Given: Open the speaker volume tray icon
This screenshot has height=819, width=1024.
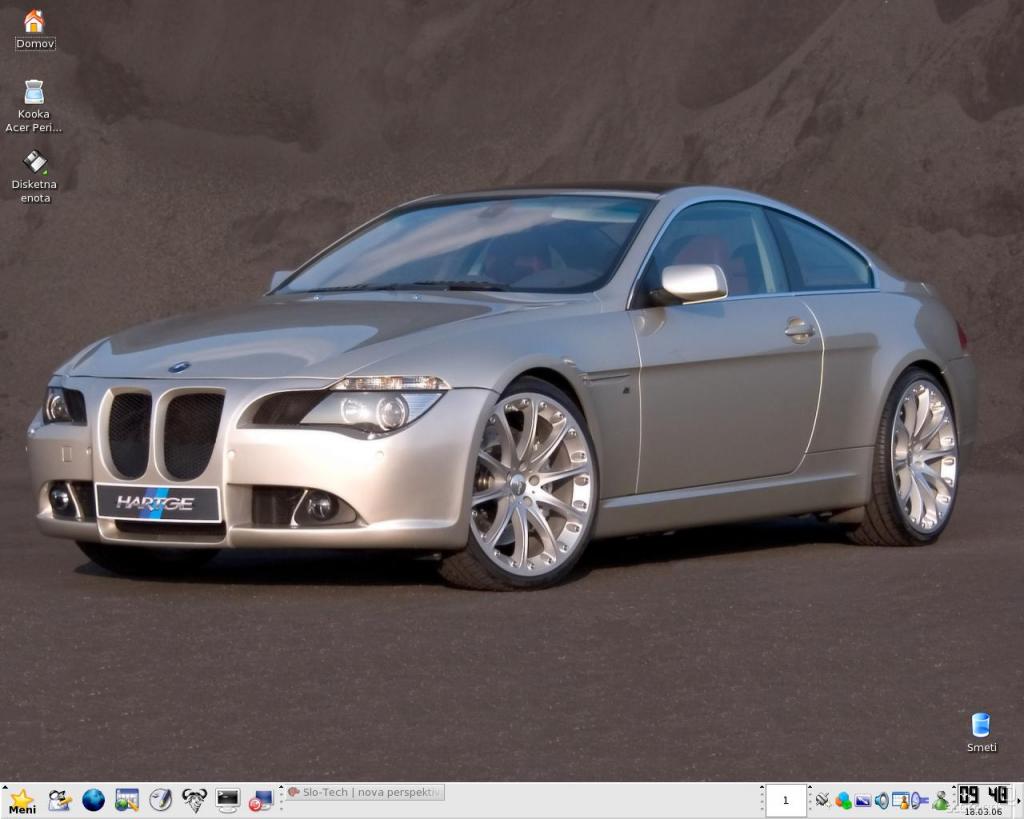Looking at the screenshot, I should [x=882, y=800].
